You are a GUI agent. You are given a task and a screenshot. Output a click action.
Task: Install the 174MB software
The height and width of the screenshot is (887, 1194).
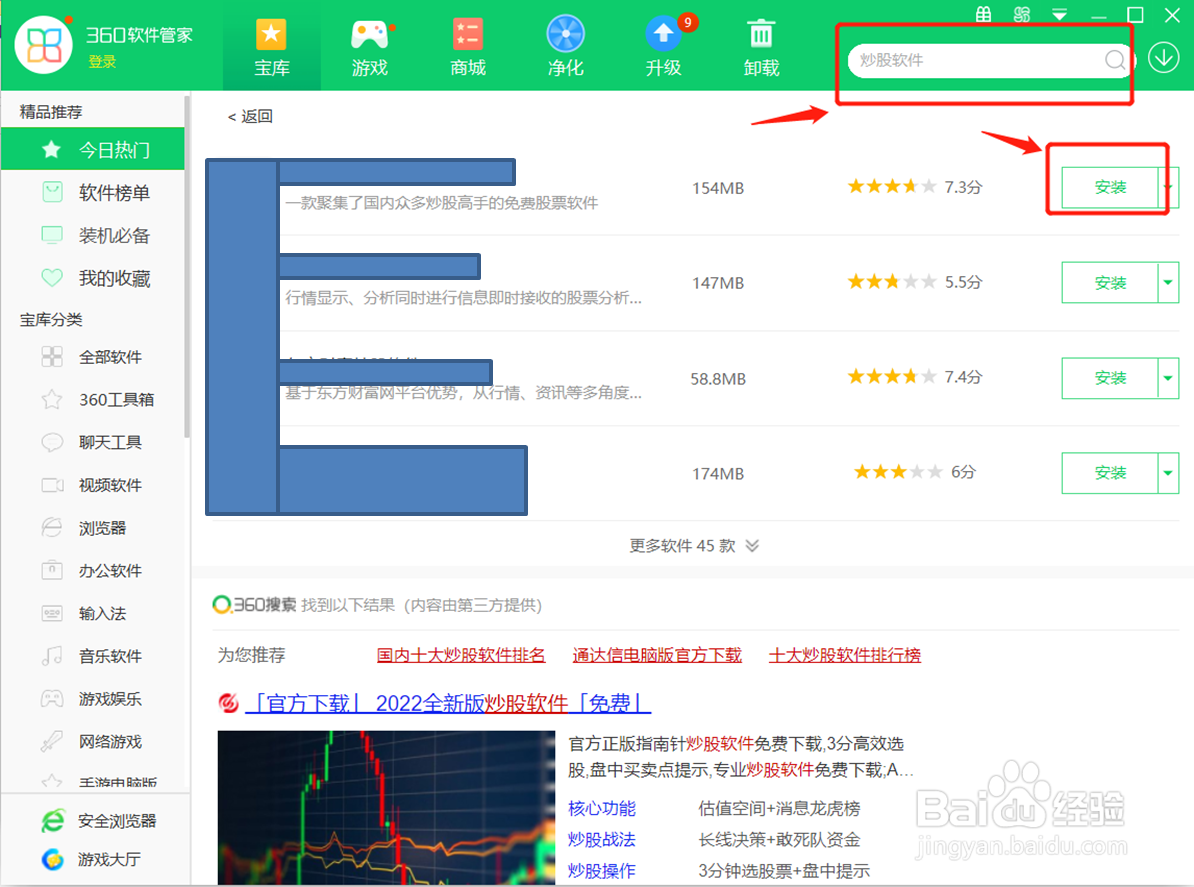(1109, 473)
